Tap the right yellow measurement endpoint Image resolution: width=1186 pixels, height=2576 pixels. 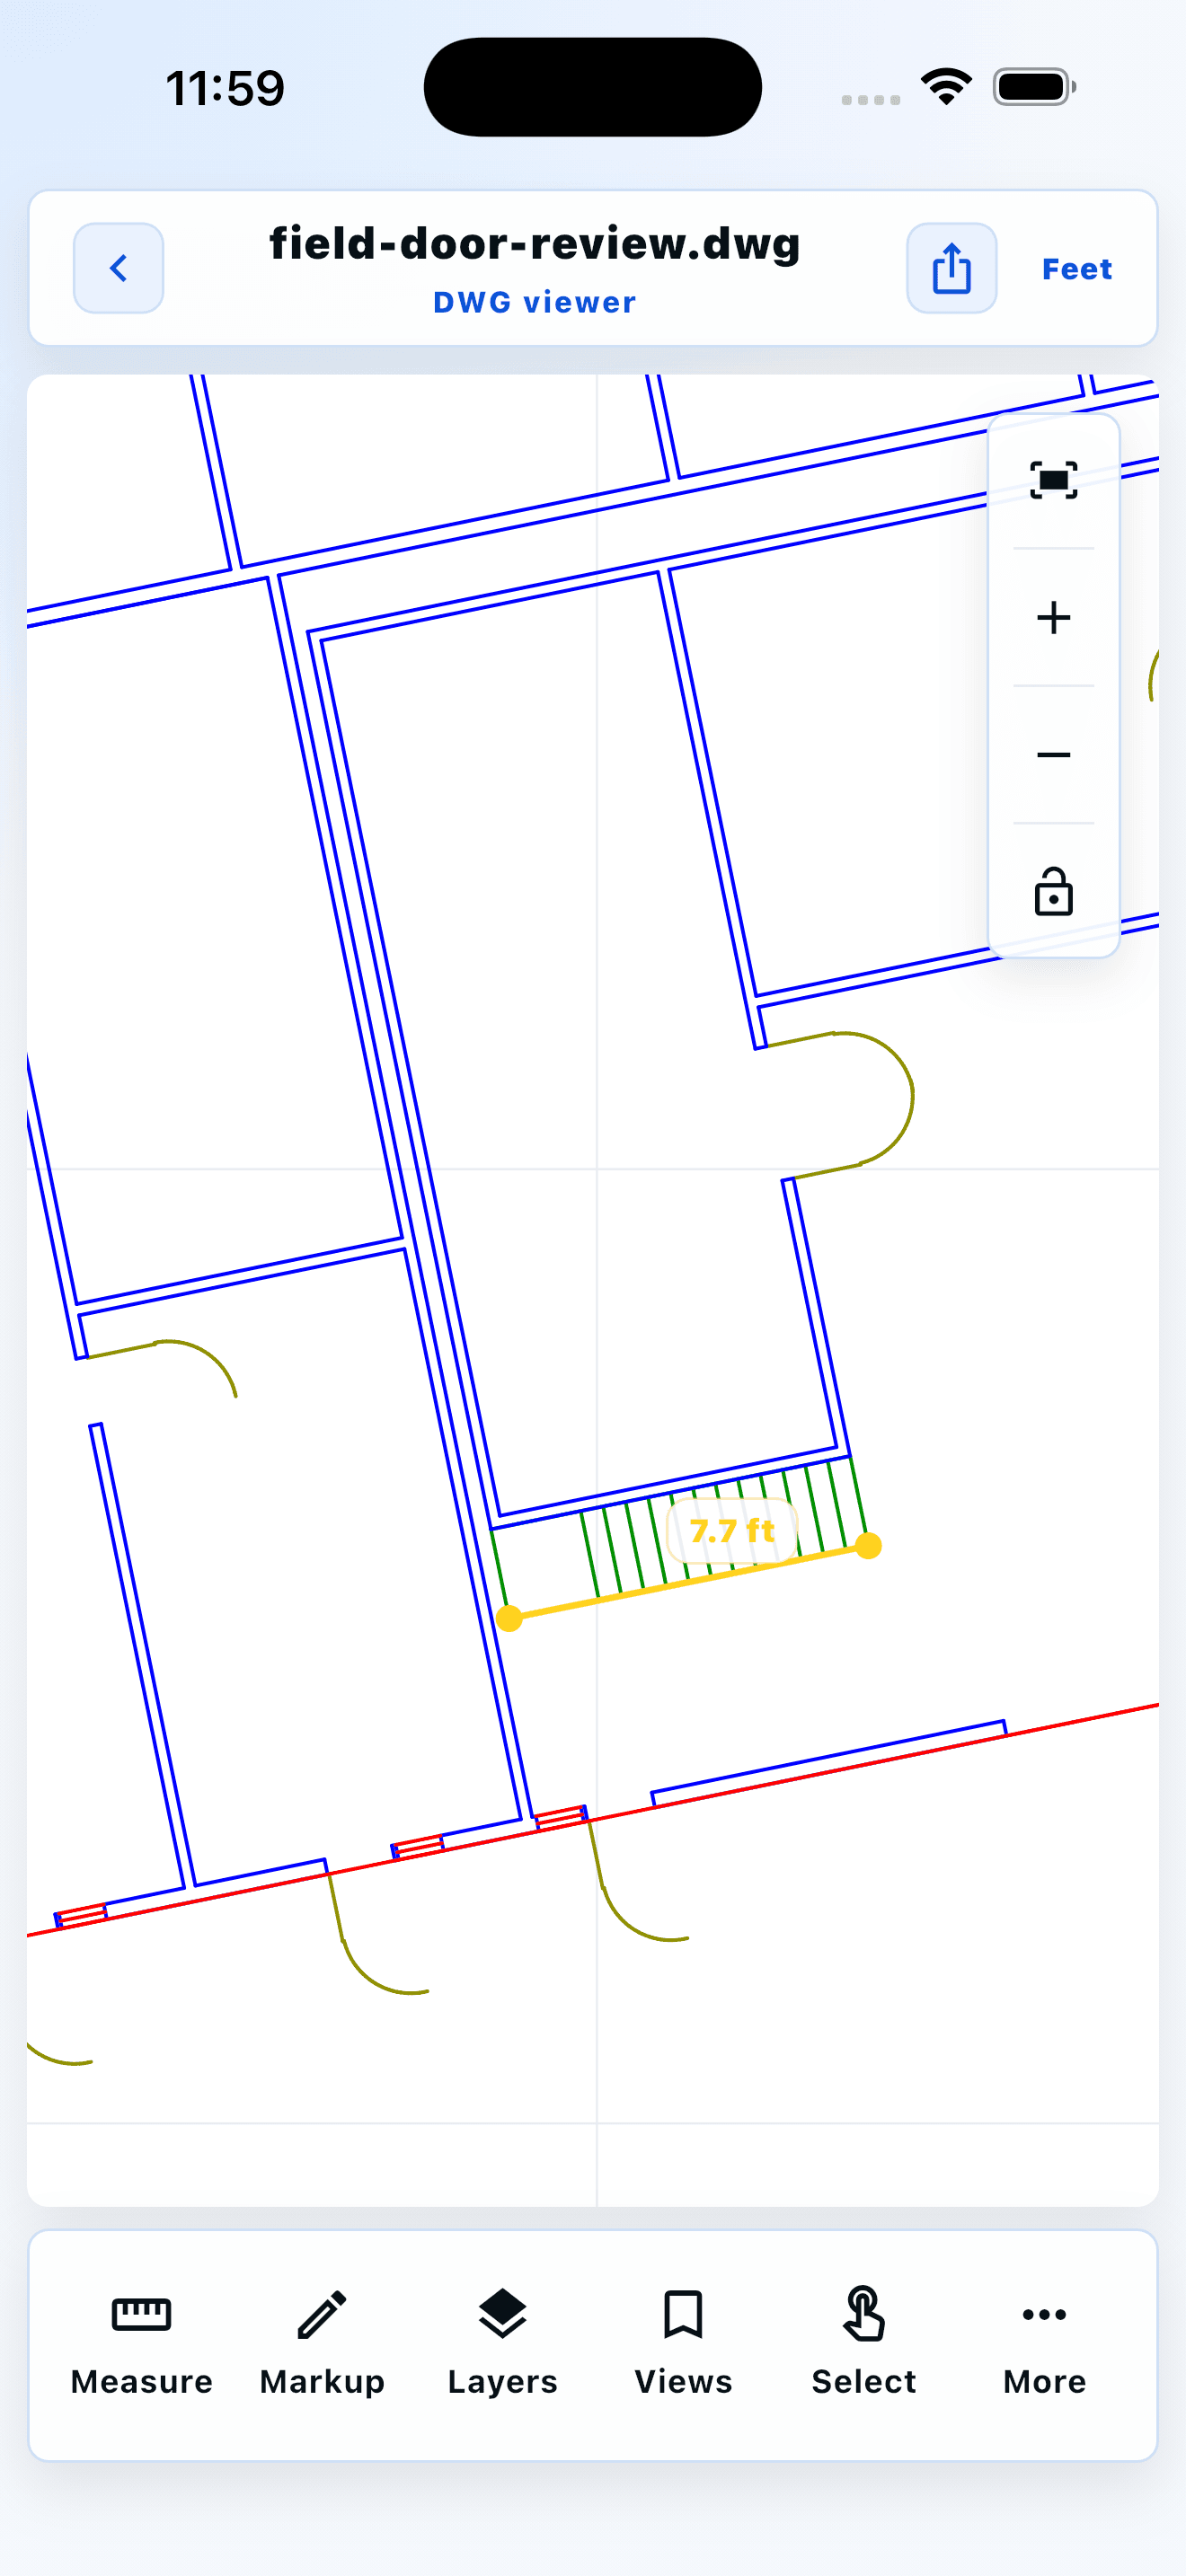868,1546
